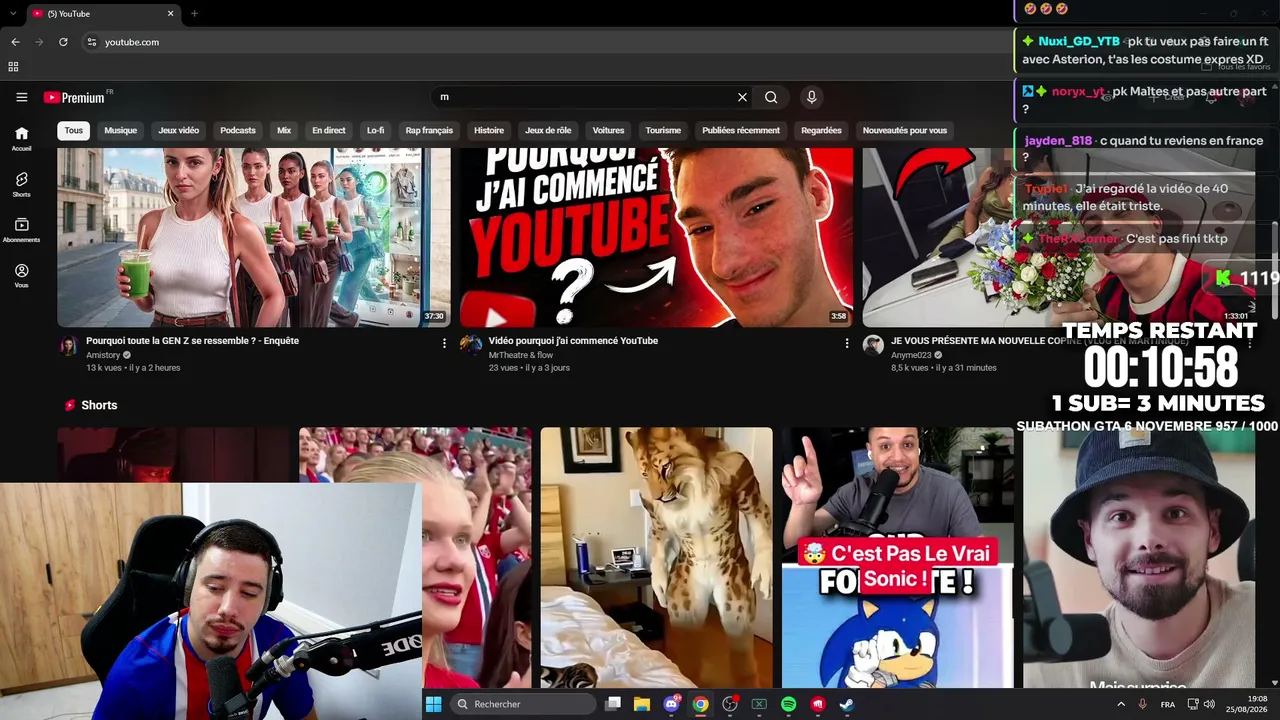Visit the Anyme023 channel name
1280x720 pixels.
pos(911,355)
